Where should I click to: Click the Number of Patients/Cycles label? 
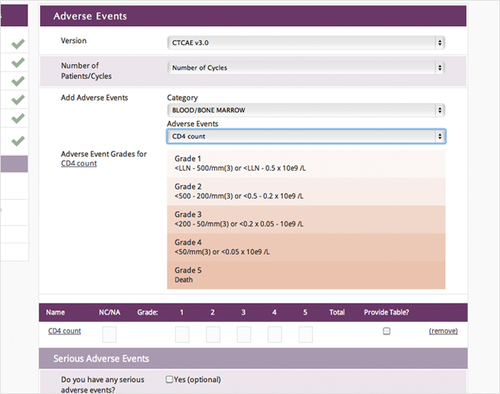86,71
